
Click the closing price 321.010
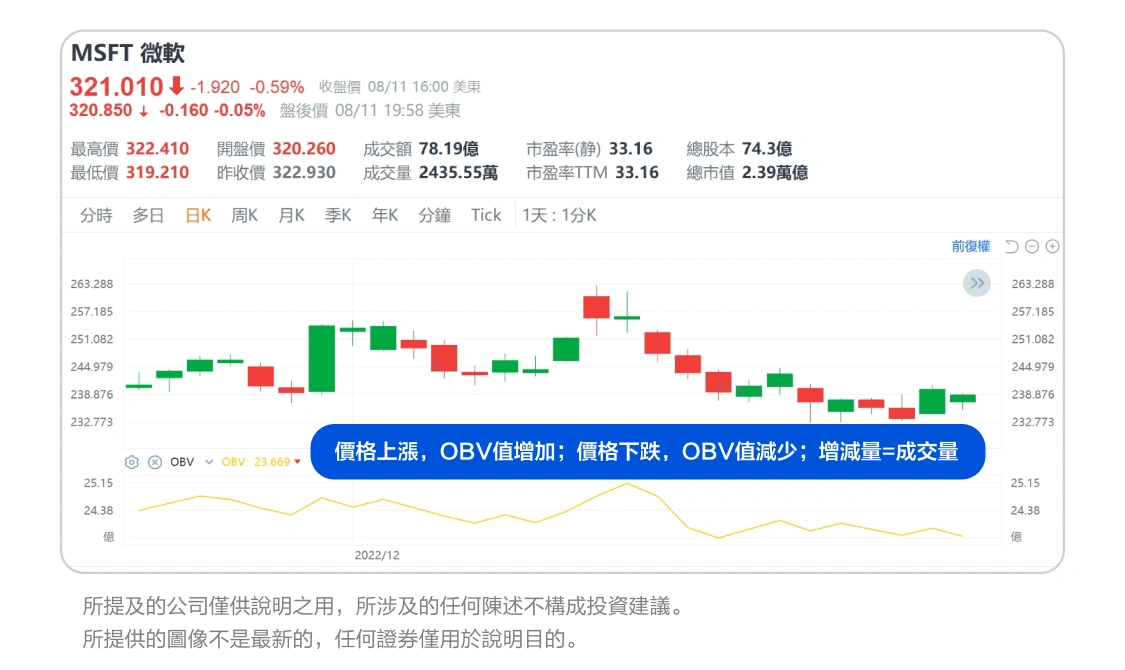coord(116,87)
